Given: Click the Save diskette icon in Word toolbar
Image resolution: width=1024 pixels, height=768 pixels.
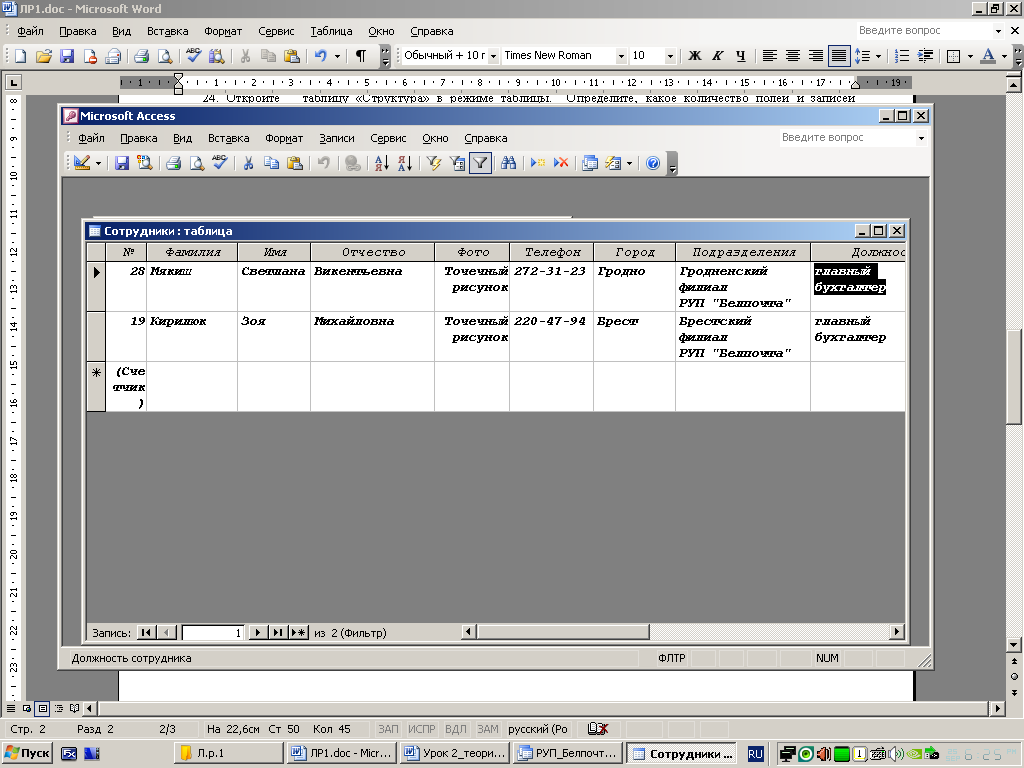Looking at the screenshot, I should [x=67, y=56].
